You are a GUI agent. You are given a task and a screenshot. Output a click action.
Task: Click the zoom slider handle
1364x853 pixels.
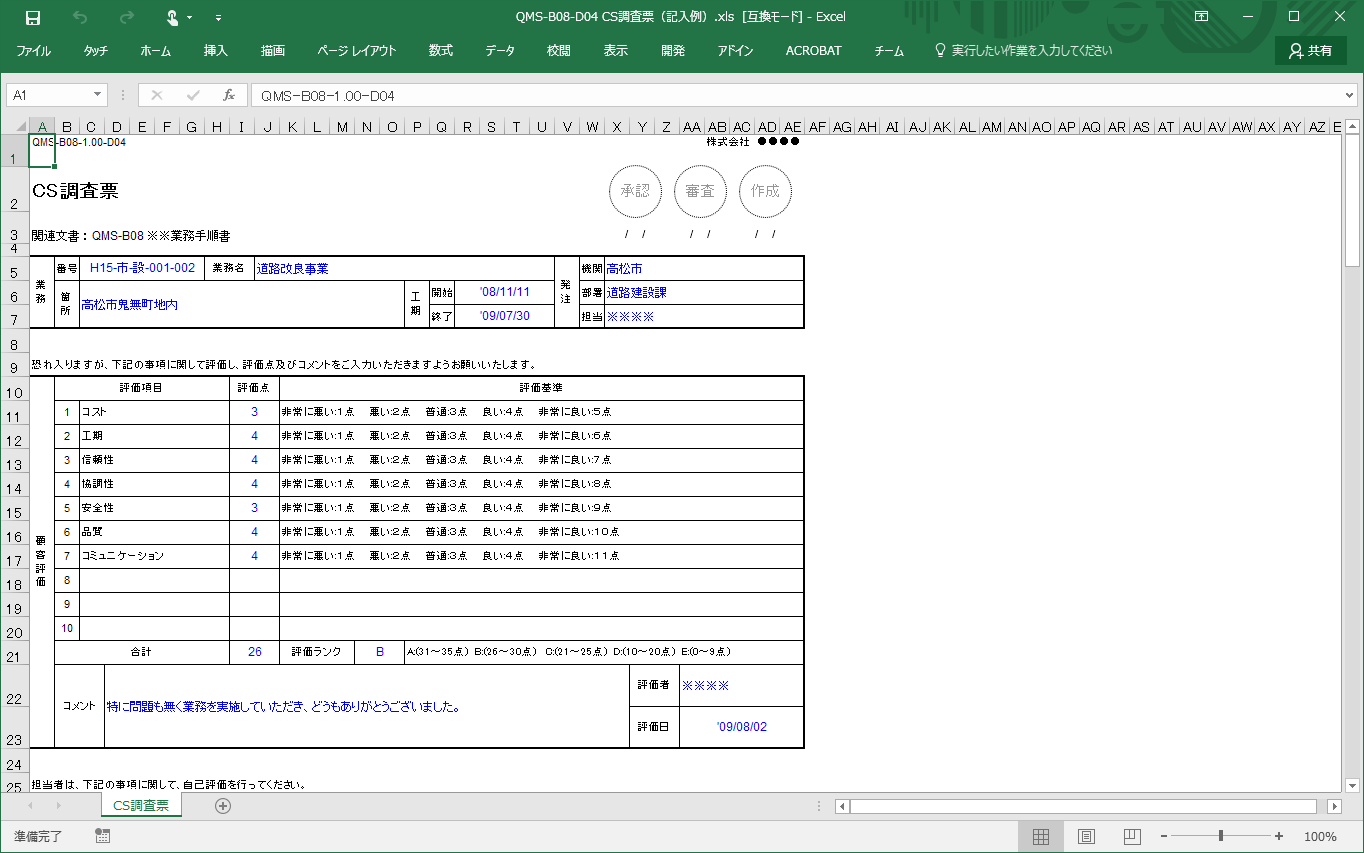(1220, 836)
